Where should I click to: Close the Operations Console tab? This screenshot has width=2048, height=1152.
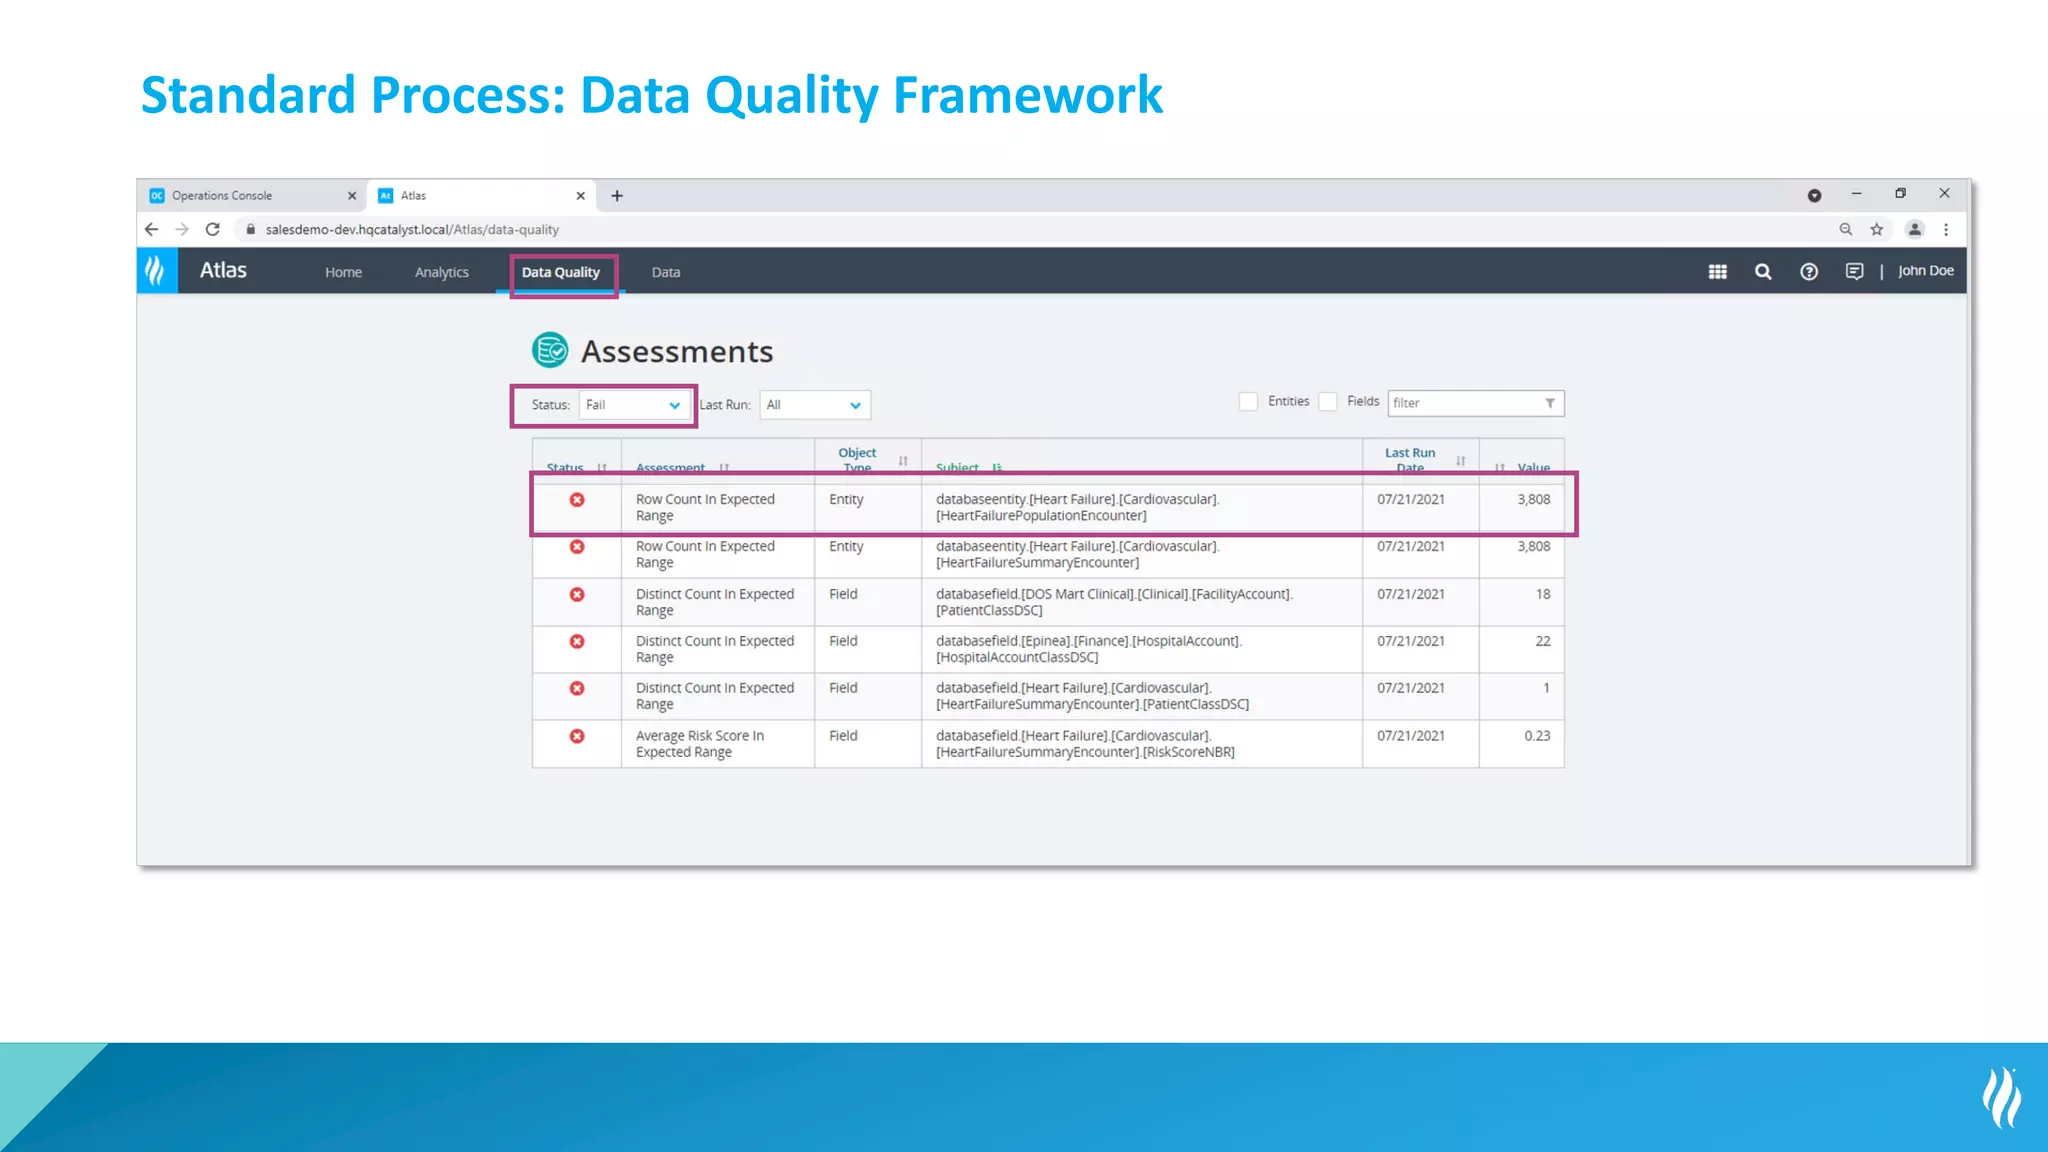tap(352, 196)
